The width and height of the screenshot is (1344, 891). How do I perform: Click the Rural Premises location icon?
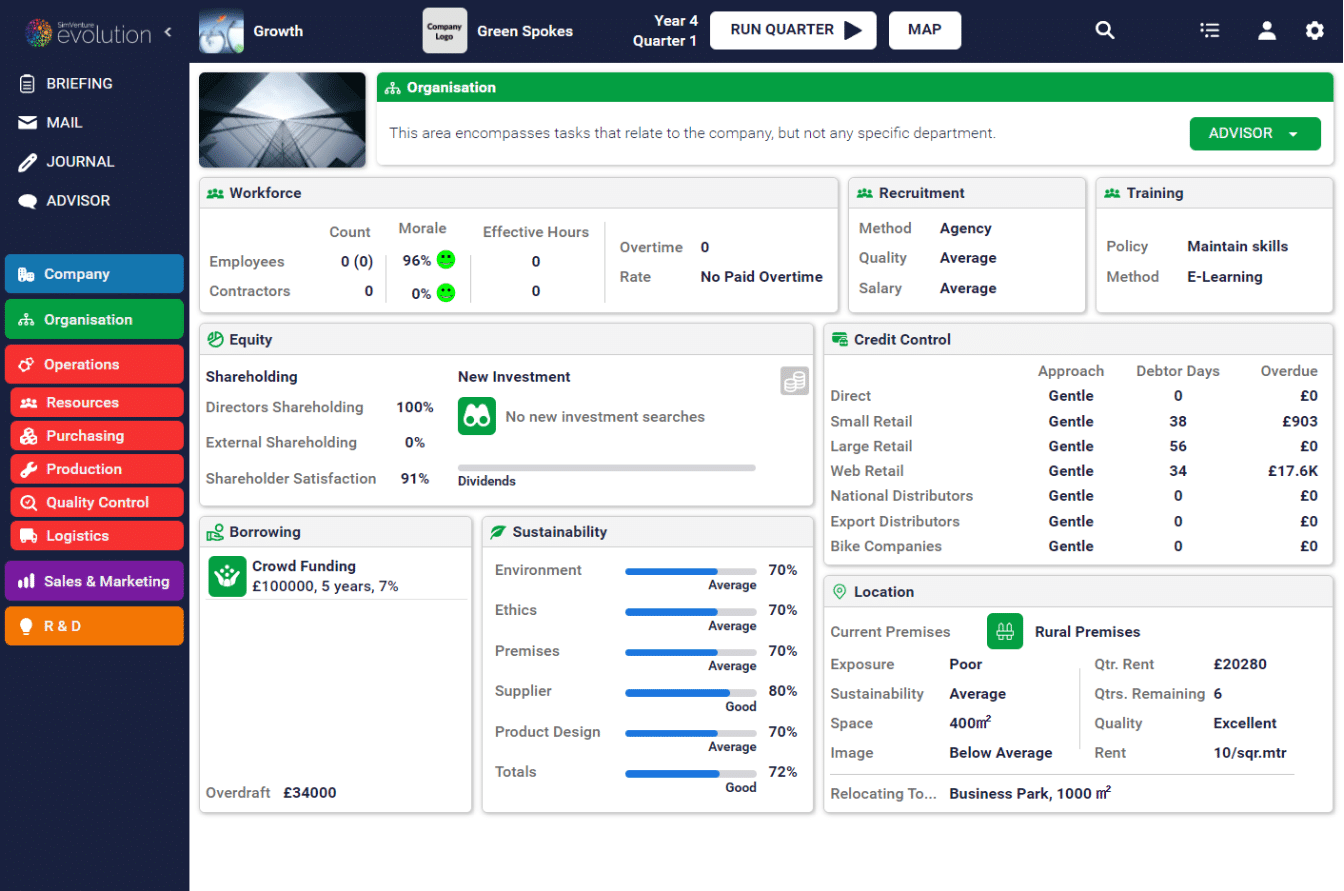pos(1005,632)
